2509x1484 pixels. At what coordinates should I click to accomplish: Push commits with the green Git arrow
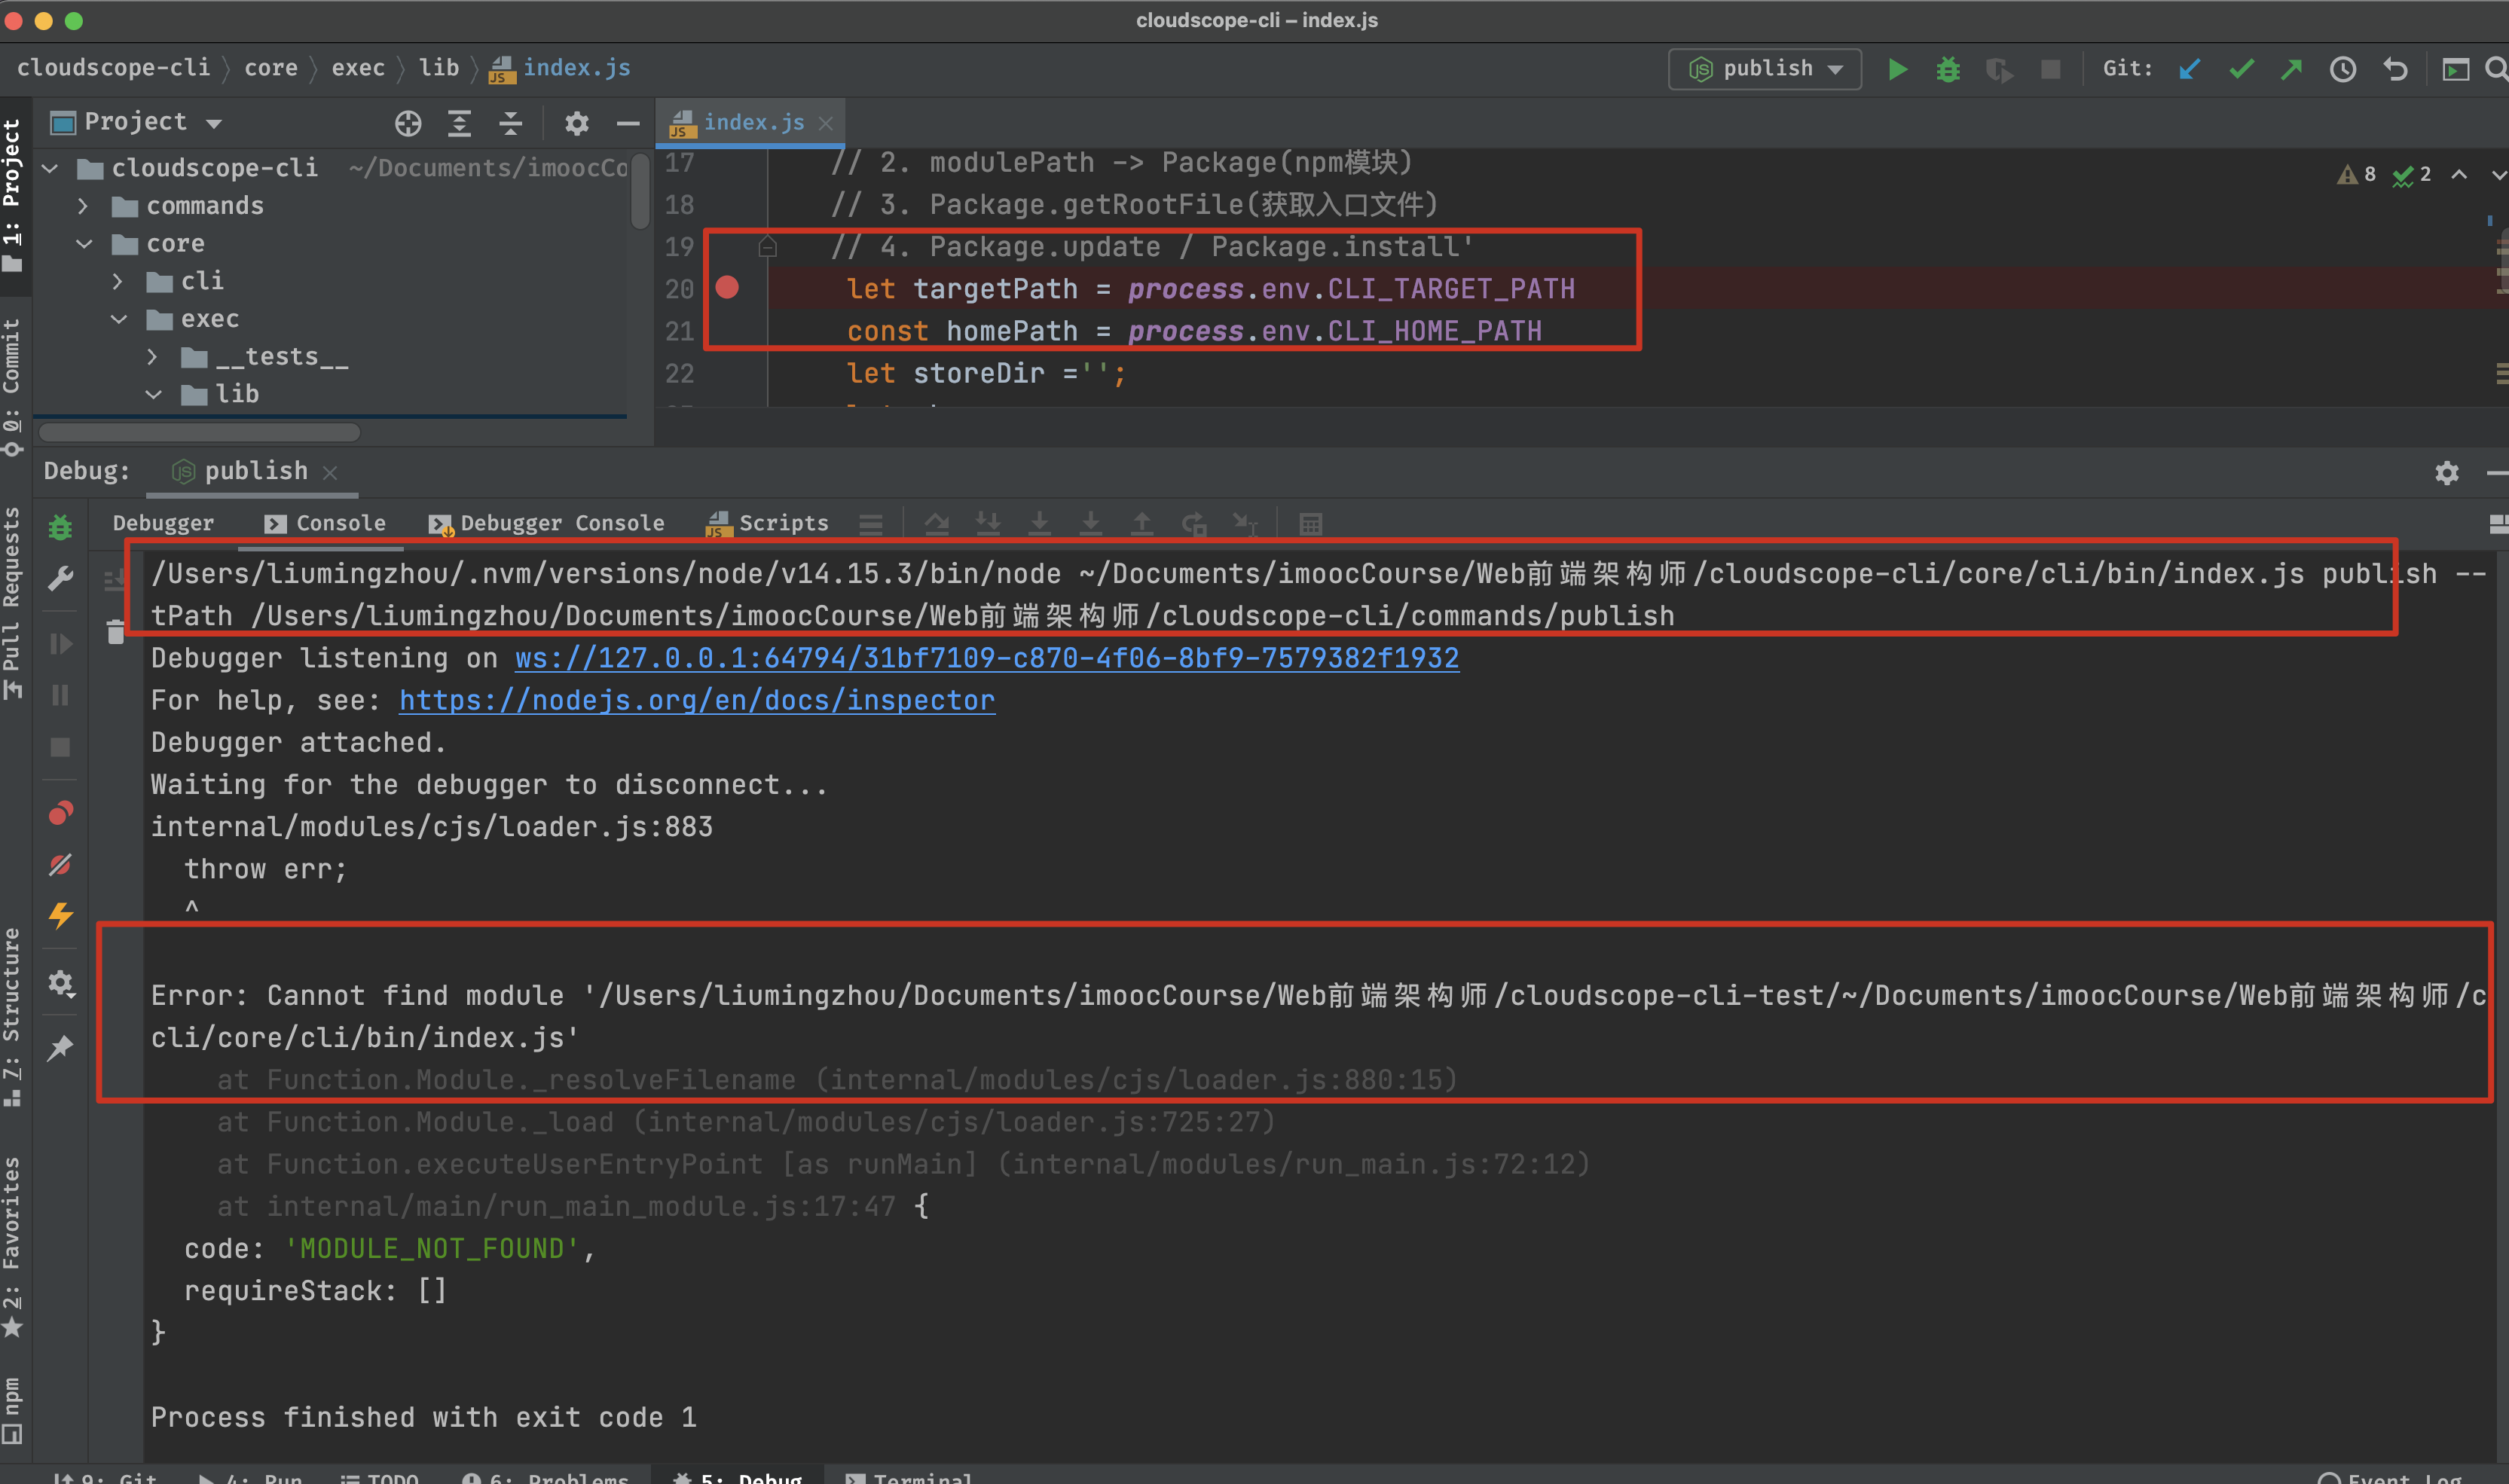coord(2291,69)
